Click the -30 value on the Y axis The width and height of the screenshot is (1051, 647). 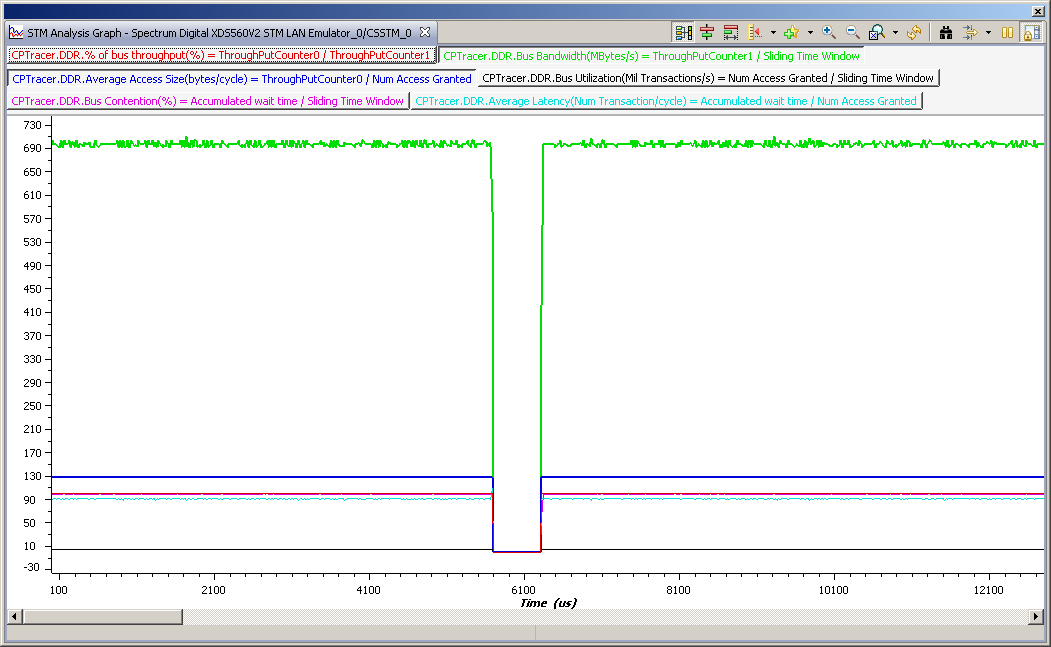point(32,567)
